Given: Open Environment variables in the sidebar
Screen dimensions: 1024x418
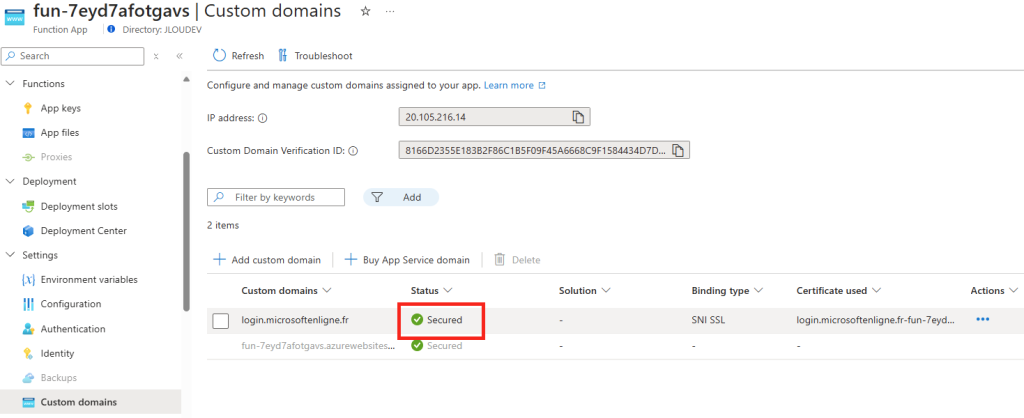Looking at the screenshot, I should pos(89,280).
